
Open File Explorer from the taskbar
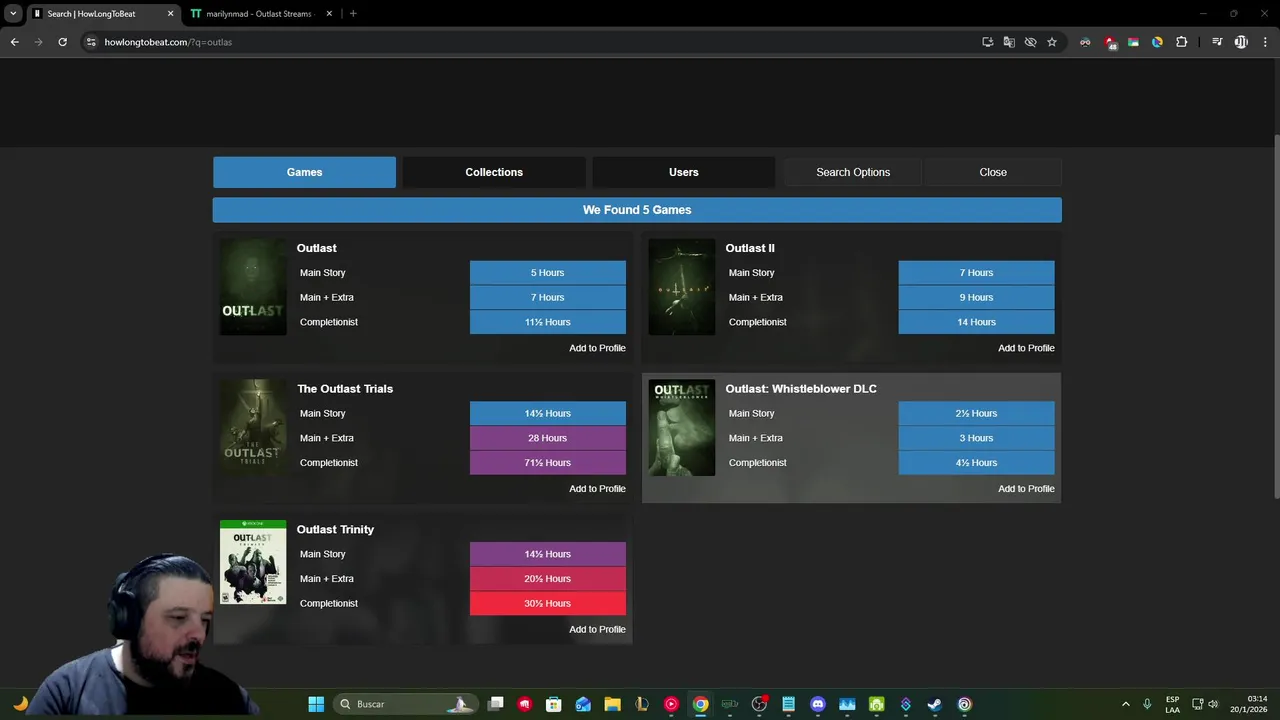click(x=612, y=704)
